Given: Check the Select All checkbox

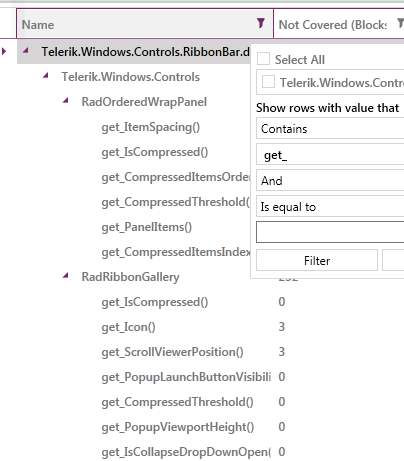Looking at the screenshot, I should [x=263, y=59].
